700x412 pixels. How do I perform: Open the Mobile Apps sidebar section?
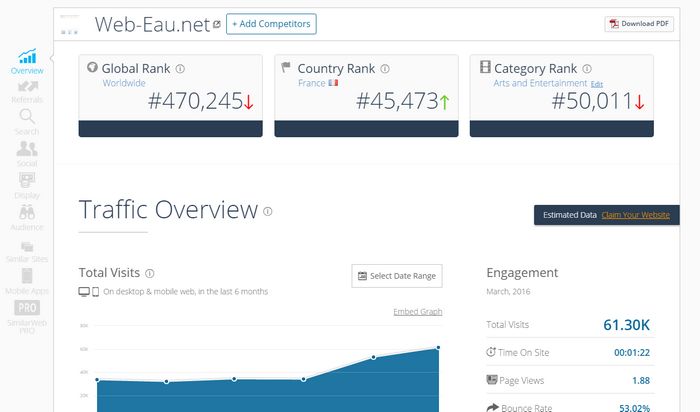(x=27, y=282)
